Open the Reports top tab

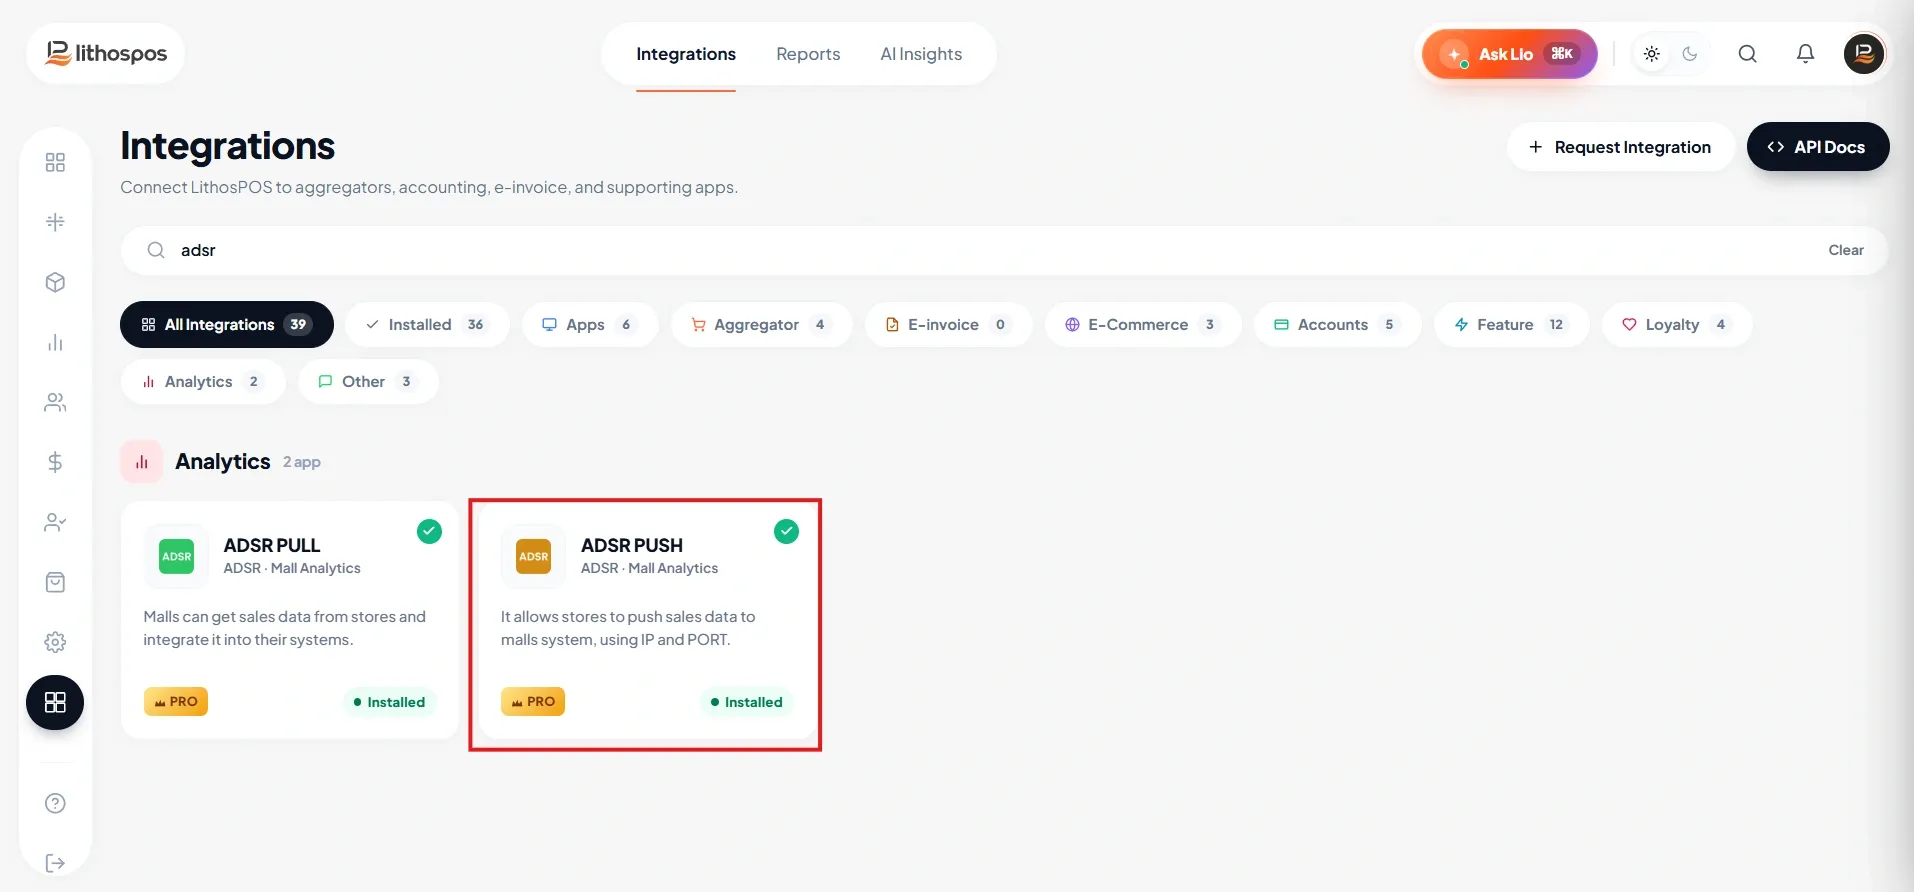pos(808,54)
